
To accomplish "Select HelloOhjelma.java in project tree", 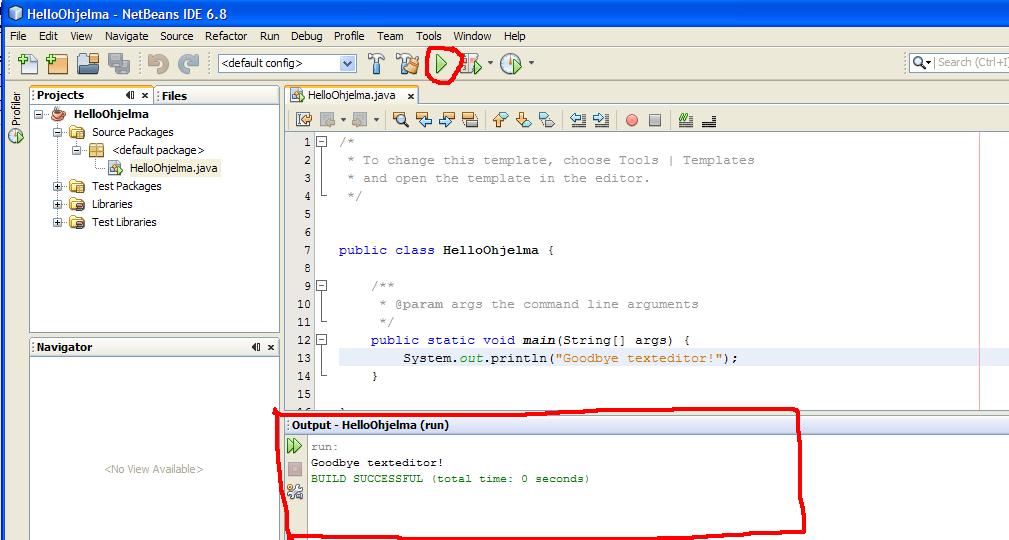I will (173, 168).
